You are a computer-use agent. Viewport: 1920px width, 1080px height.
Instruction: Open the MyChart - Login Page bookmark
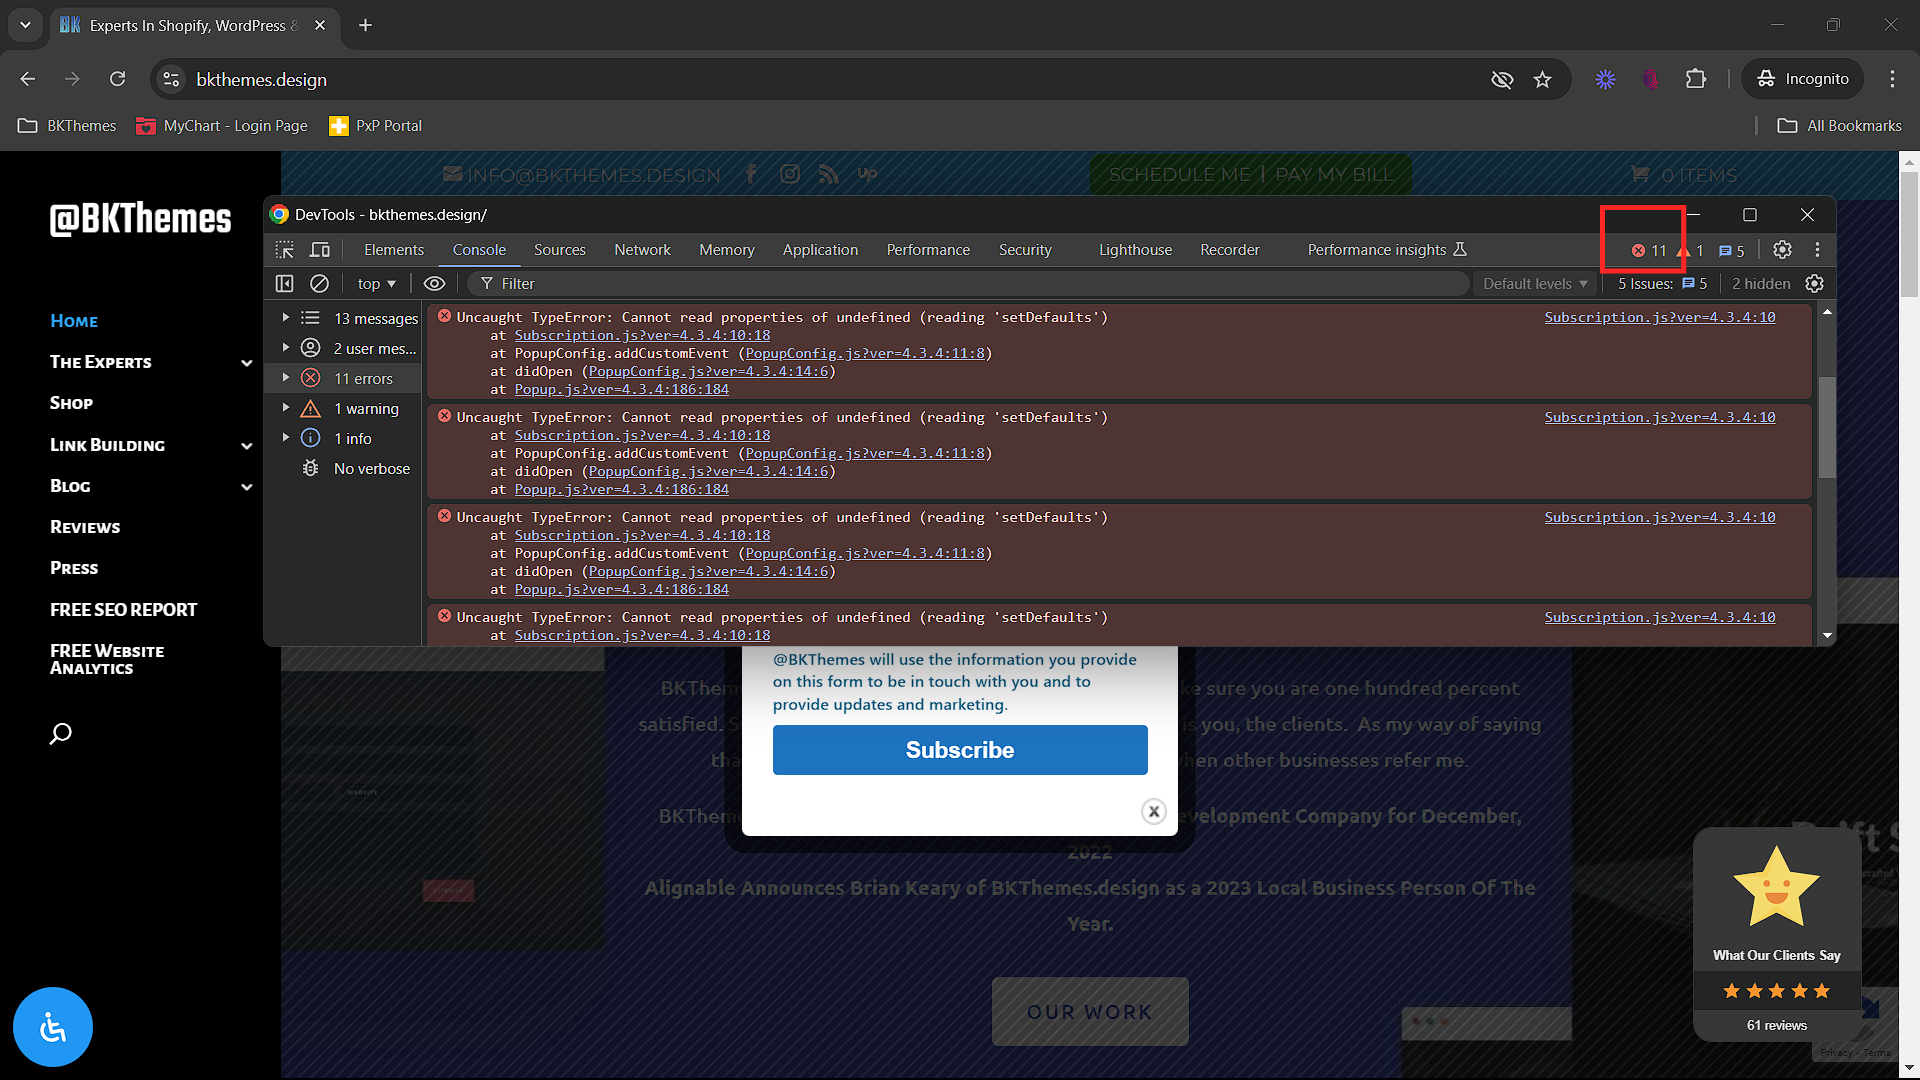tap(222, 126)
